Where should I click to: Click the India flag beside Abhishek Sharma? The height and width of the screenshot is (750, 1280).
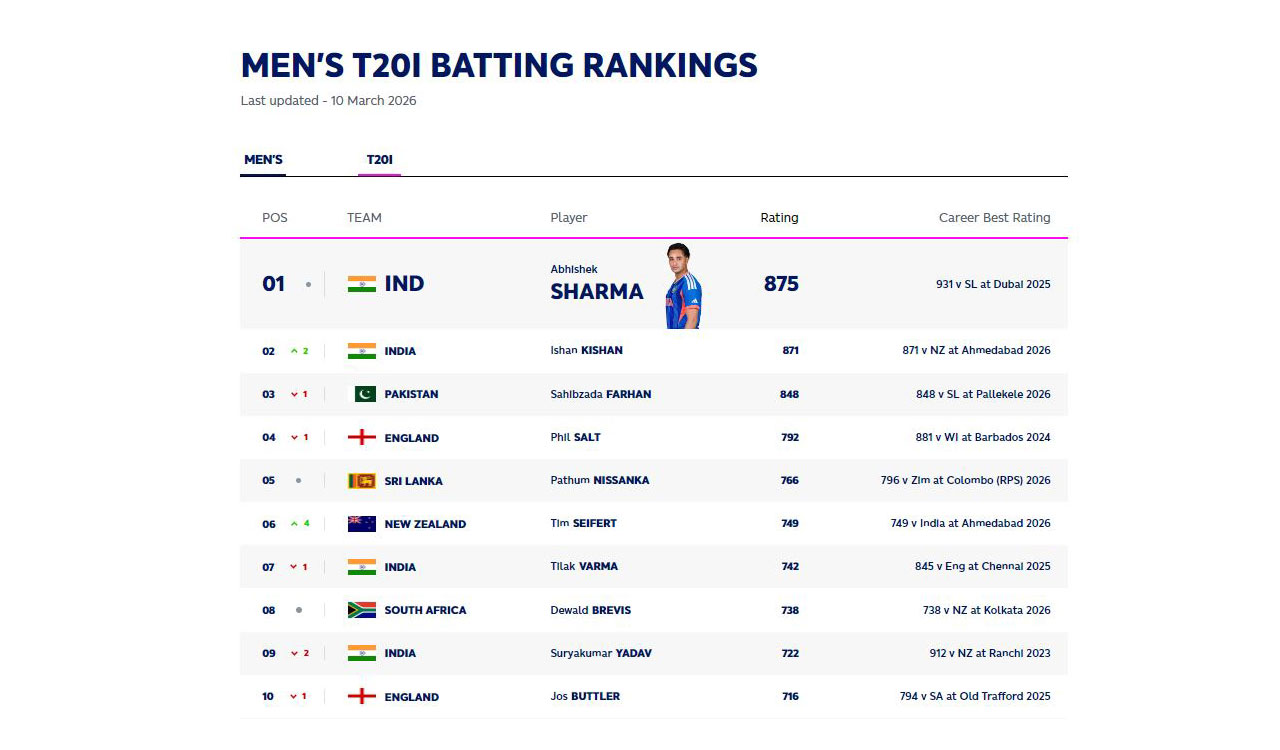(x=361, y=284)
